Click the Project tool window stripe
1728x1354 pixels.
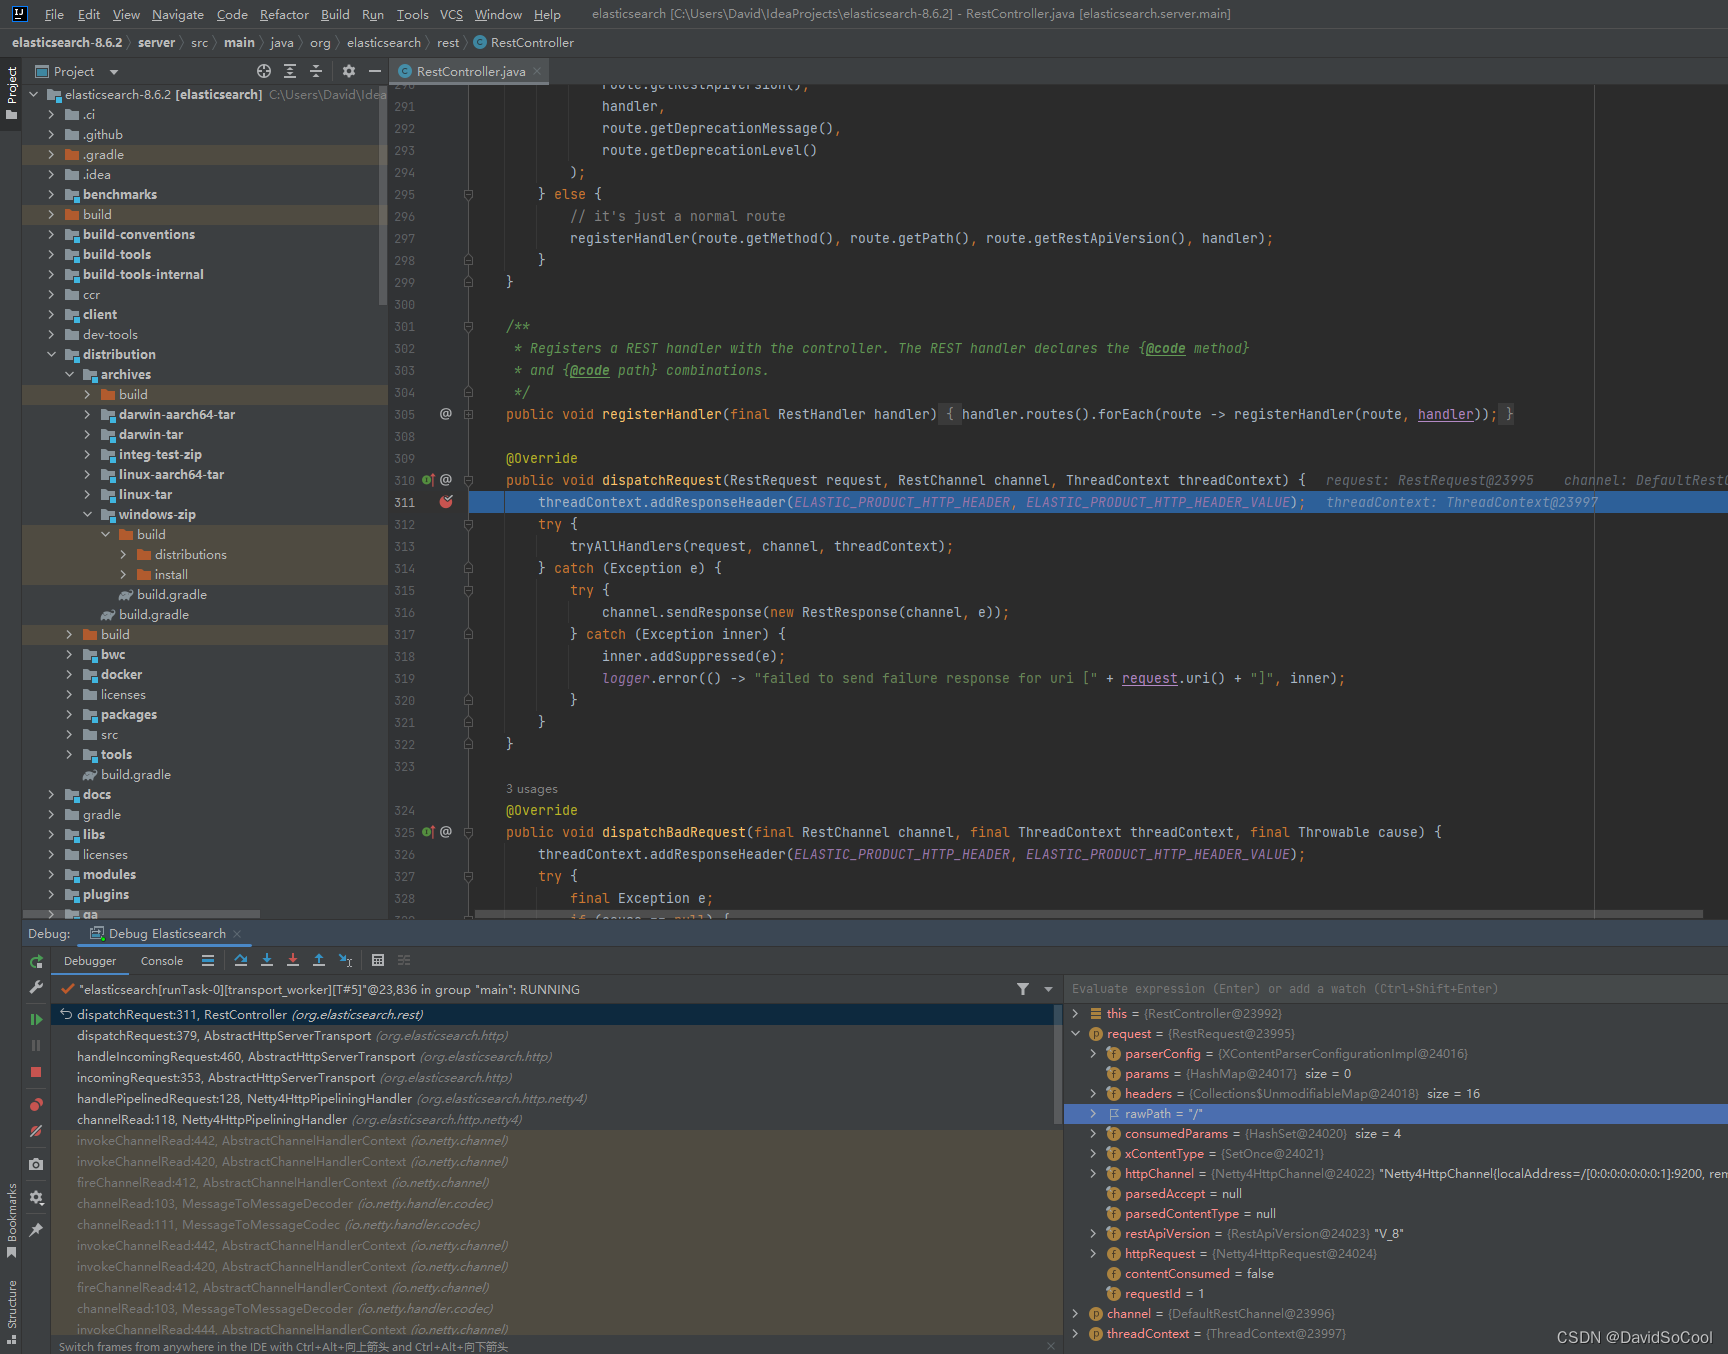(12, 93)
